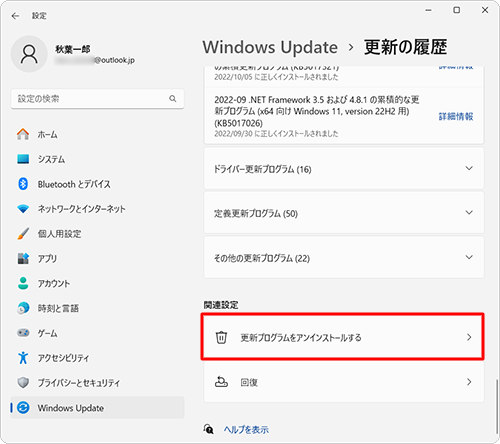
Task: Click the ホーム house icon
Action: [x=23, y=134]
